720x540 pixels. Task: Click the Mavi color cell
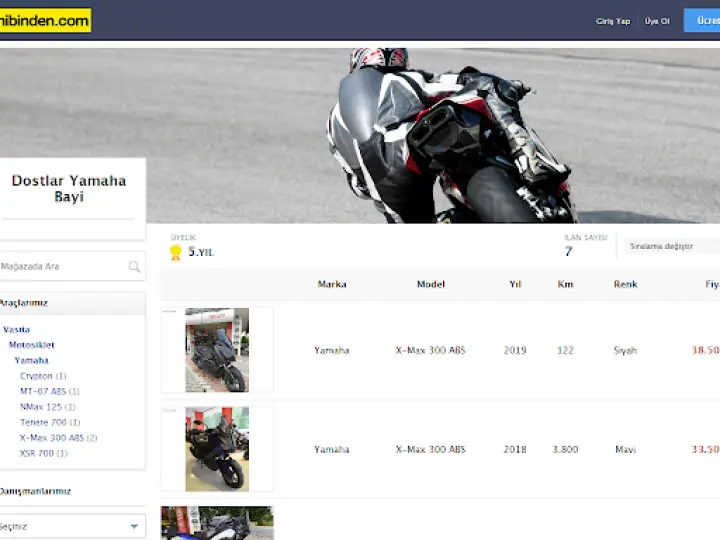[625, 450]
